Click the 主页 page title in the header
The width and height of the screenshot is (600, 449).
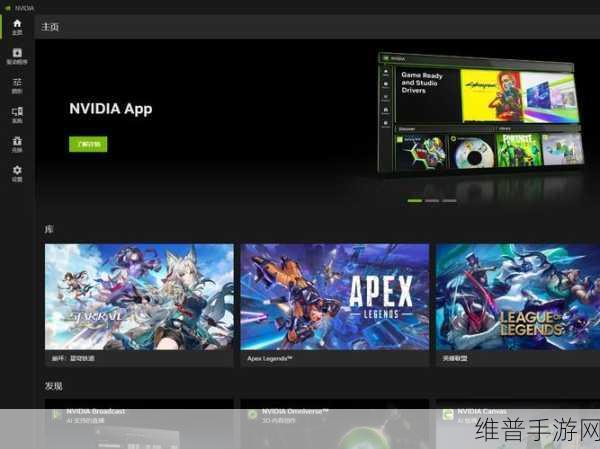(x=50, y=27)
